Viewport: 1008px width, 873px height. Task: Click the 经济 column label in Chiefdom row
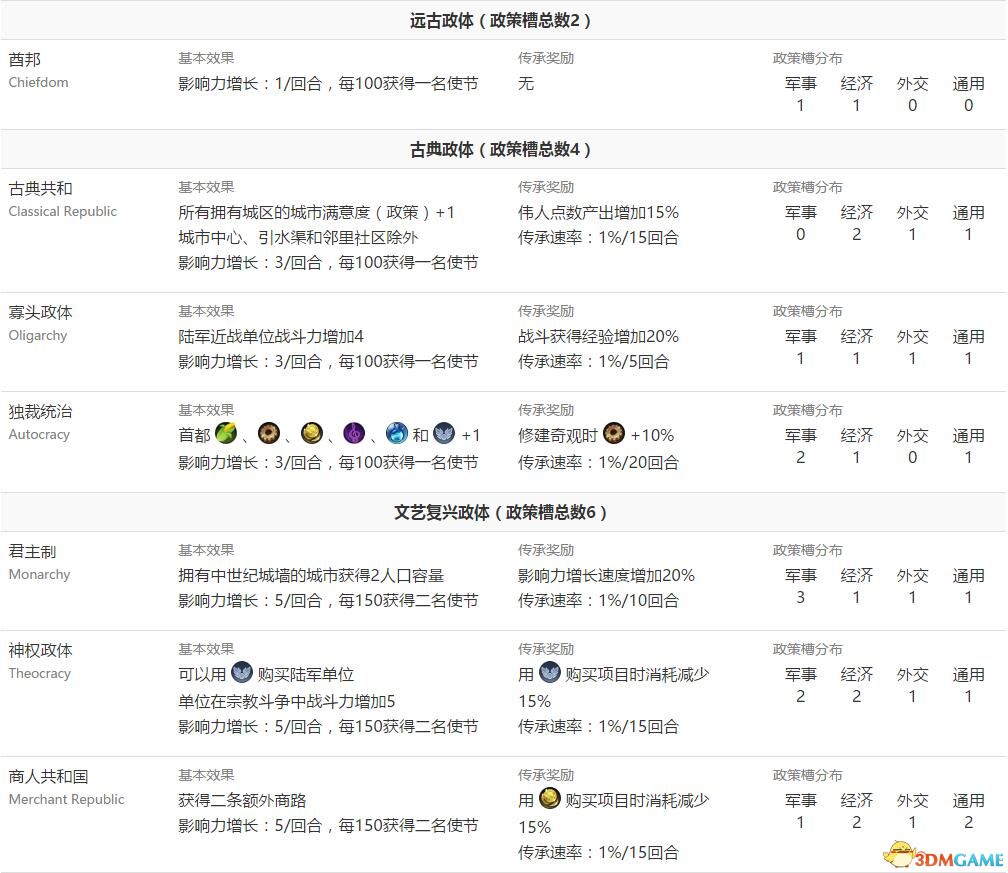(x=856, y=84)
